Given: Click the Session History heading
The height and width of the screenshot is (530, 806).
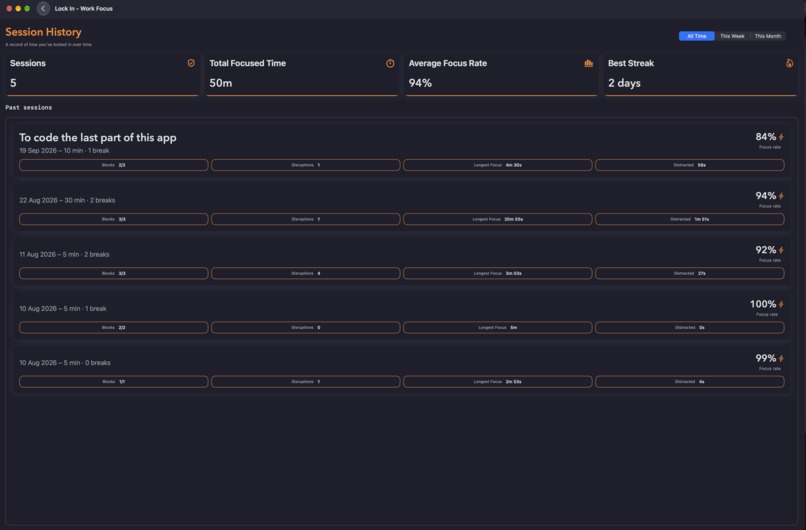Looking at the screenshot, I should [x=43, y=32].
